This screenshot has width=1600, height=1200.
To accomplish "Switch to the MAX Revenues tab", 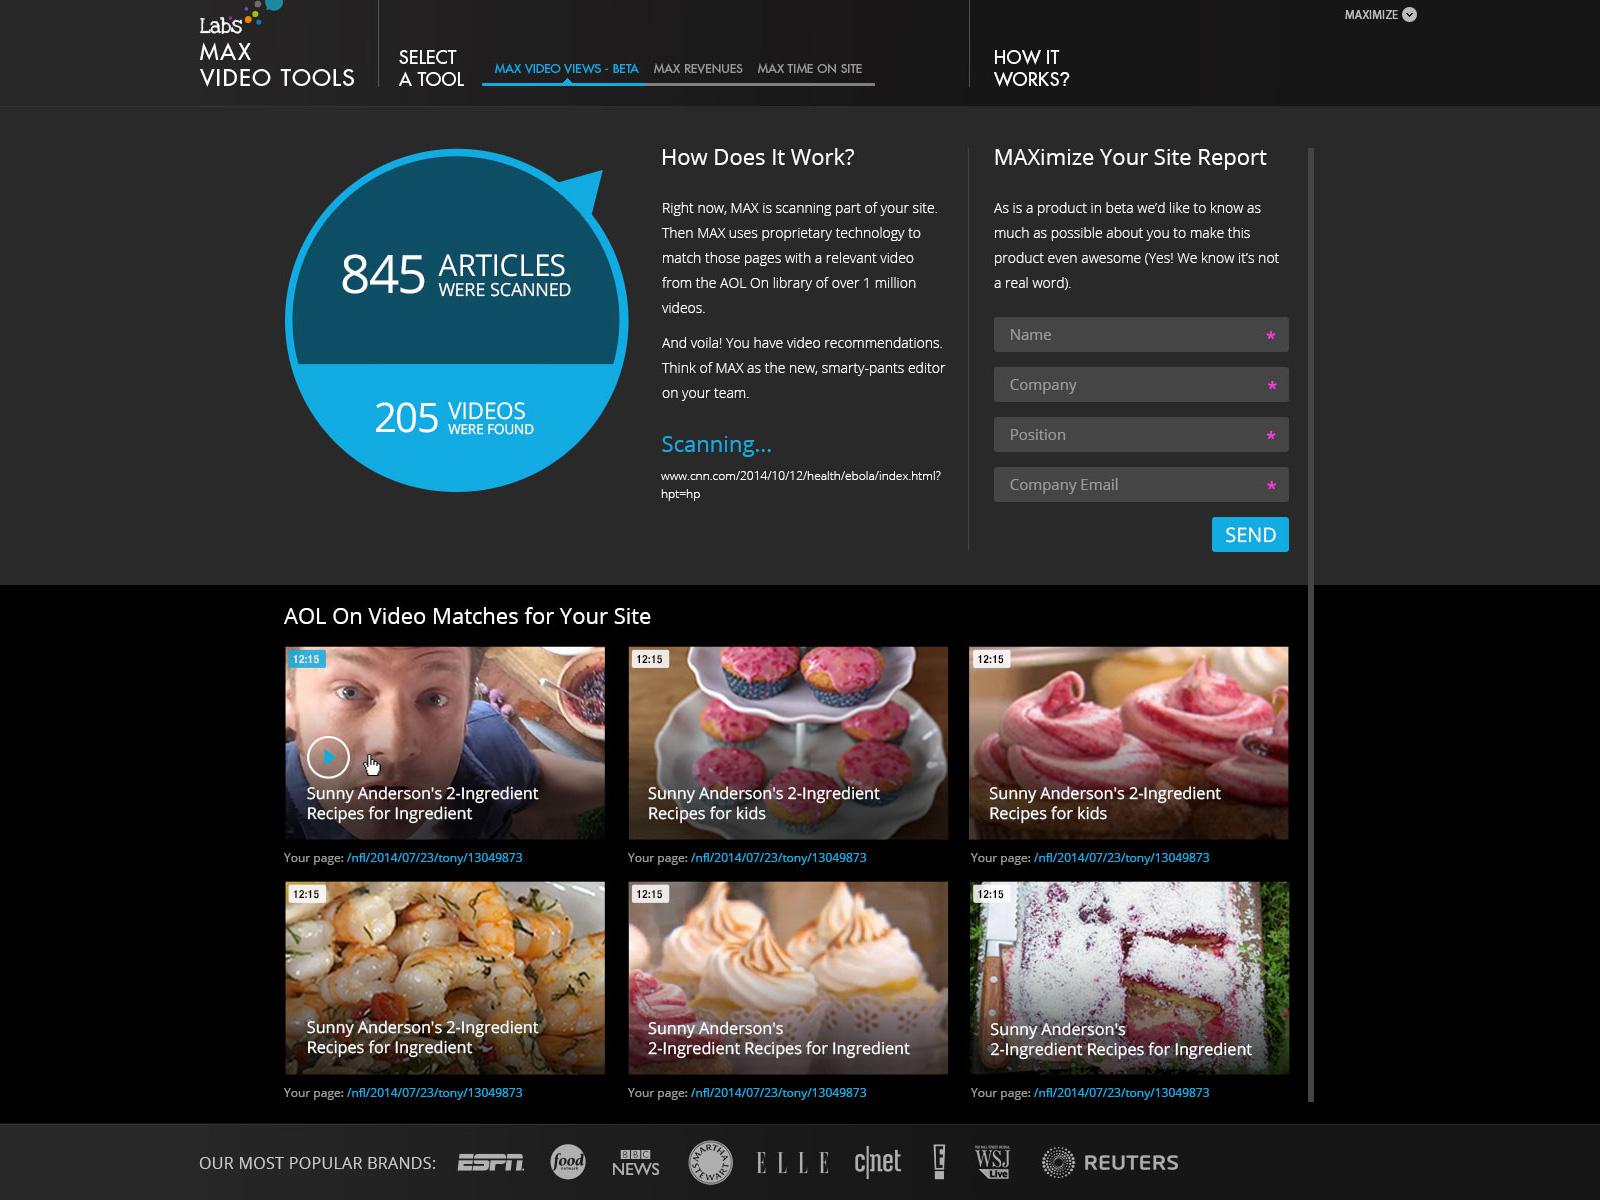I will (x=698, y=69).
